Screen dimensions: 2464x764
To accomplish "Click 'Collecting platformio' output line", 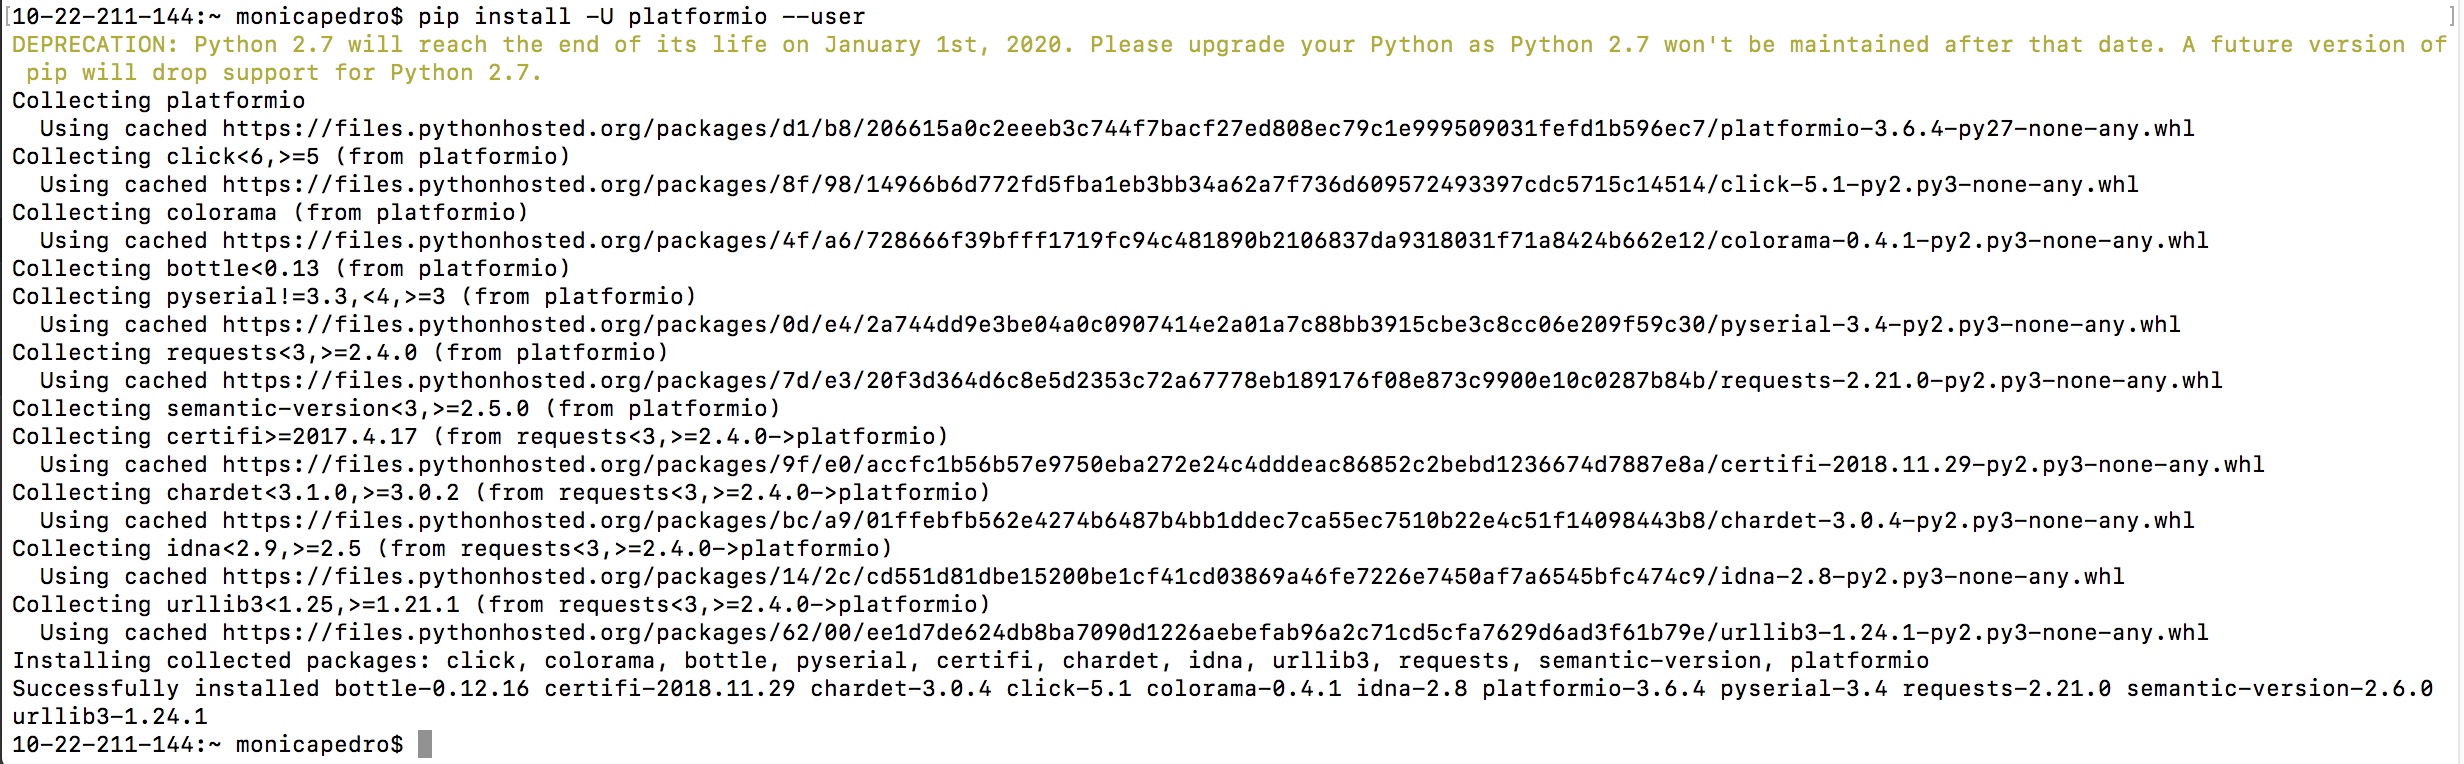I will coord(159,101).
